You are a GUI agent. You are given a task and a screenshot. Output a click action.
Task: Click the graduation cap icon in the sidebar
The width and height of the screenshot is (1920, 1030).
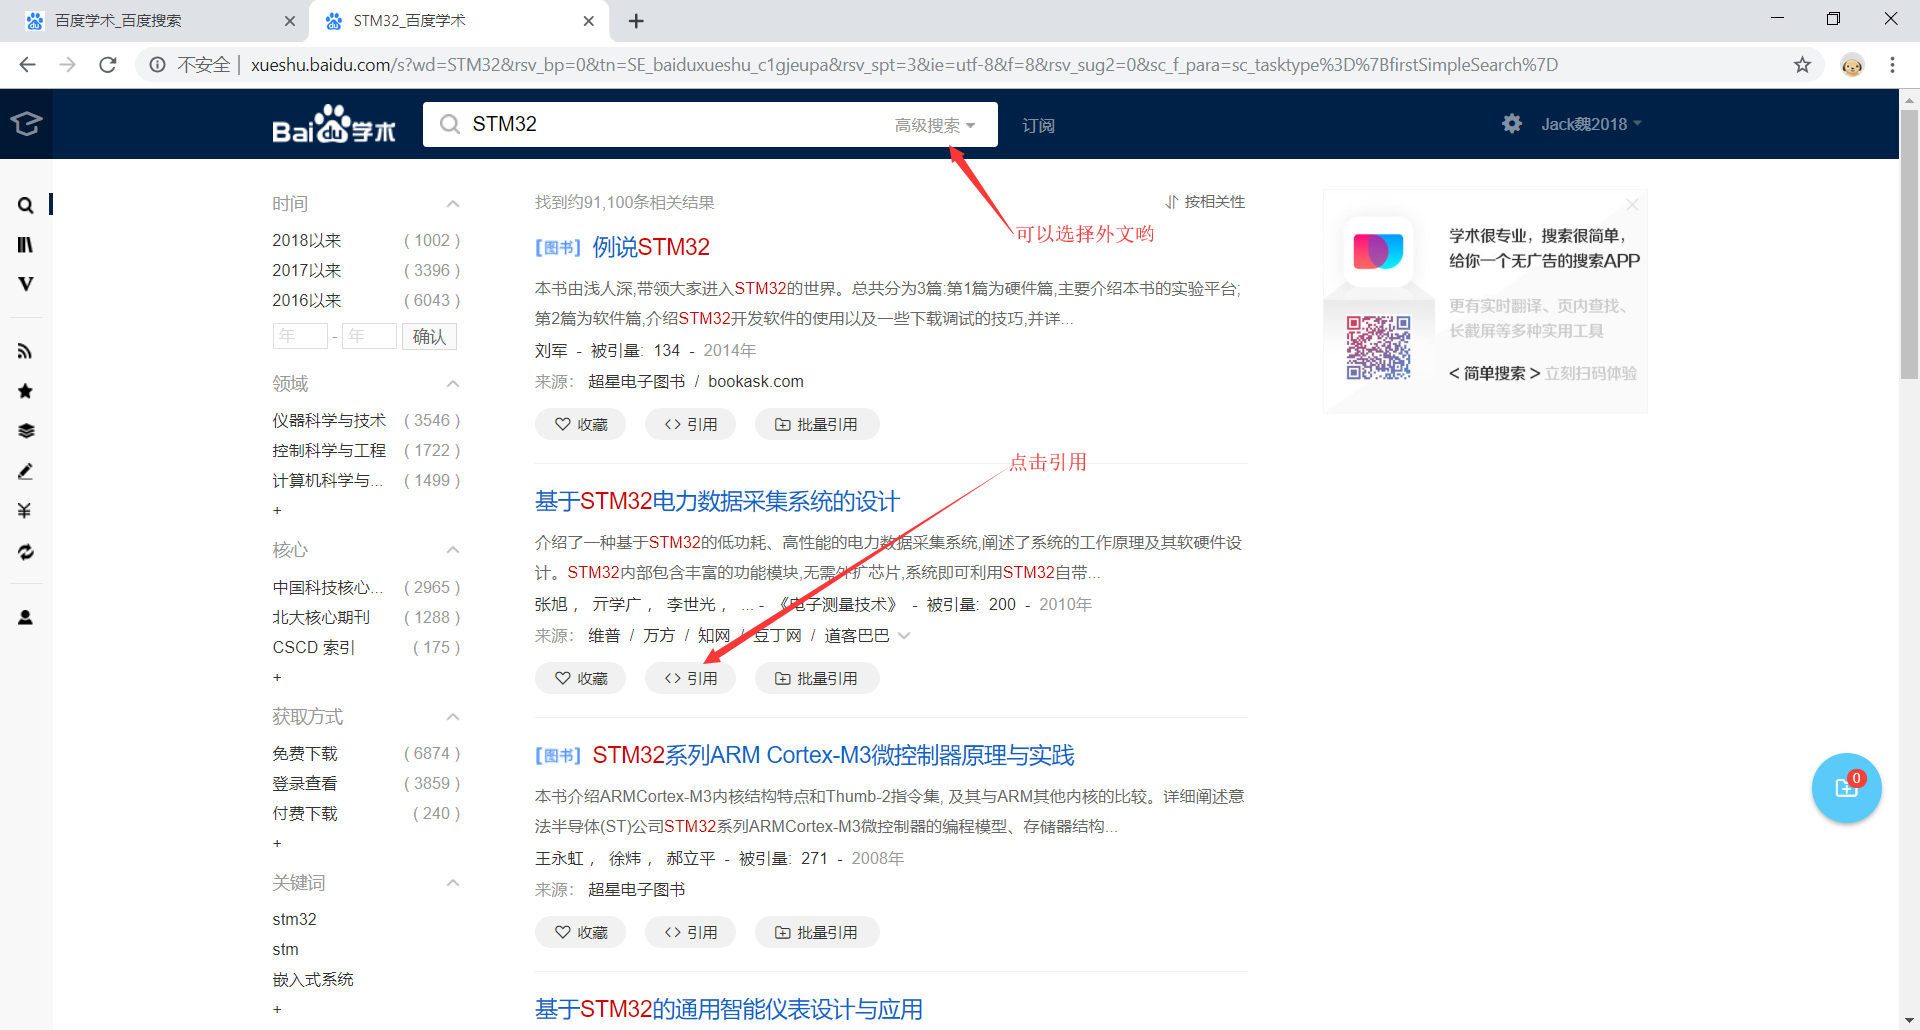click(26, 124)
